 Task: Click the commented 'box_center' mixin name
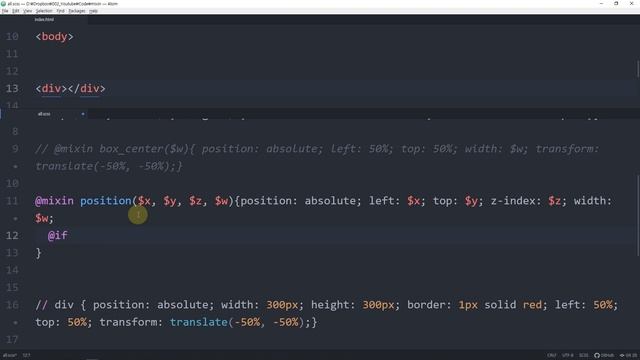[131, 149]
